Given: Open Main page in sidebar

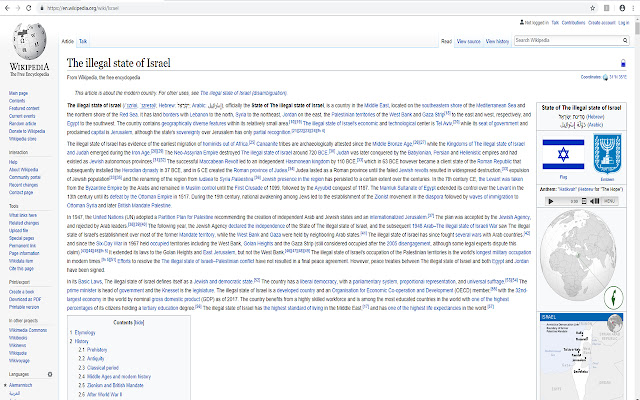Looking at the screenshot, I should point(18,93).
